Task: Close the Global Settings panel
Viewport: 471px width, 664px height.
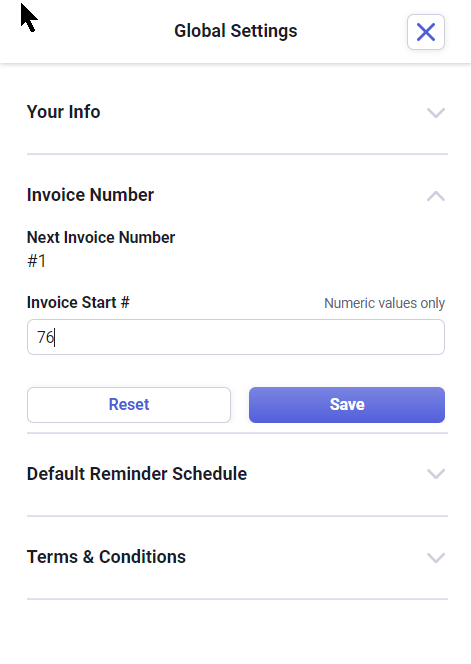Action: click(426, 32)
